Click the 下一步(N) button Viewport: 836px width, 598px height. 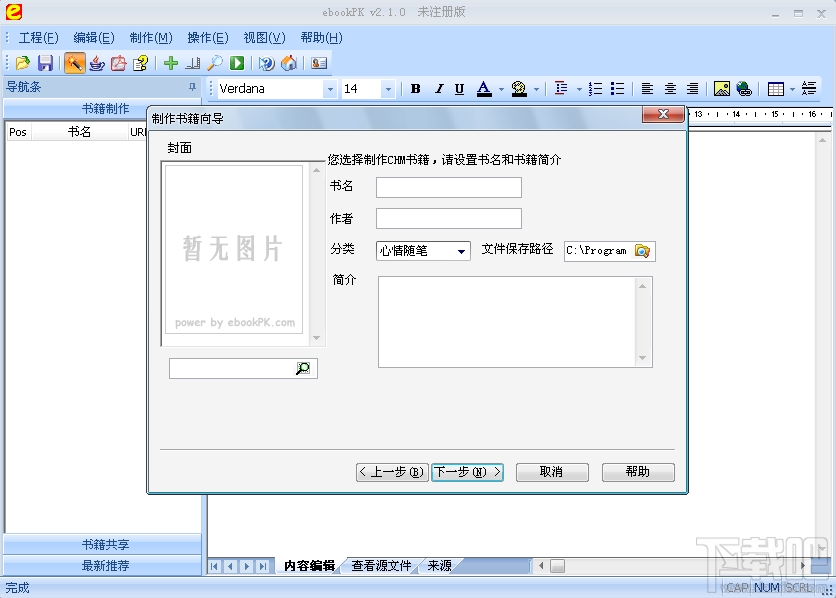coord(466,472)
